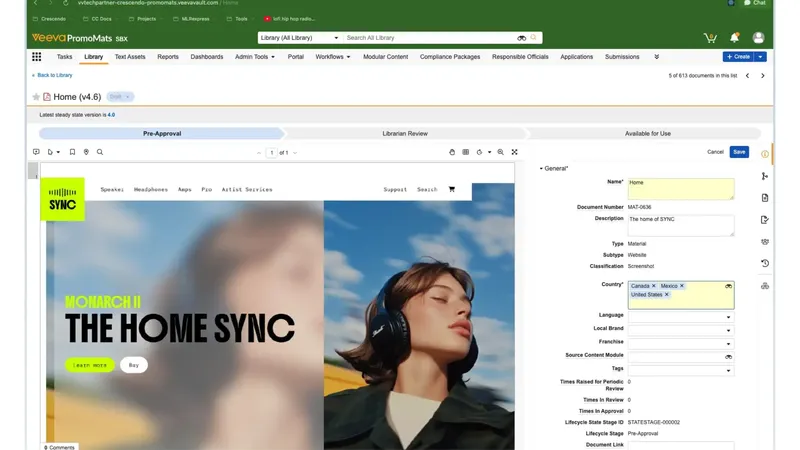Click the Description text field

click(x=681, y=225)
